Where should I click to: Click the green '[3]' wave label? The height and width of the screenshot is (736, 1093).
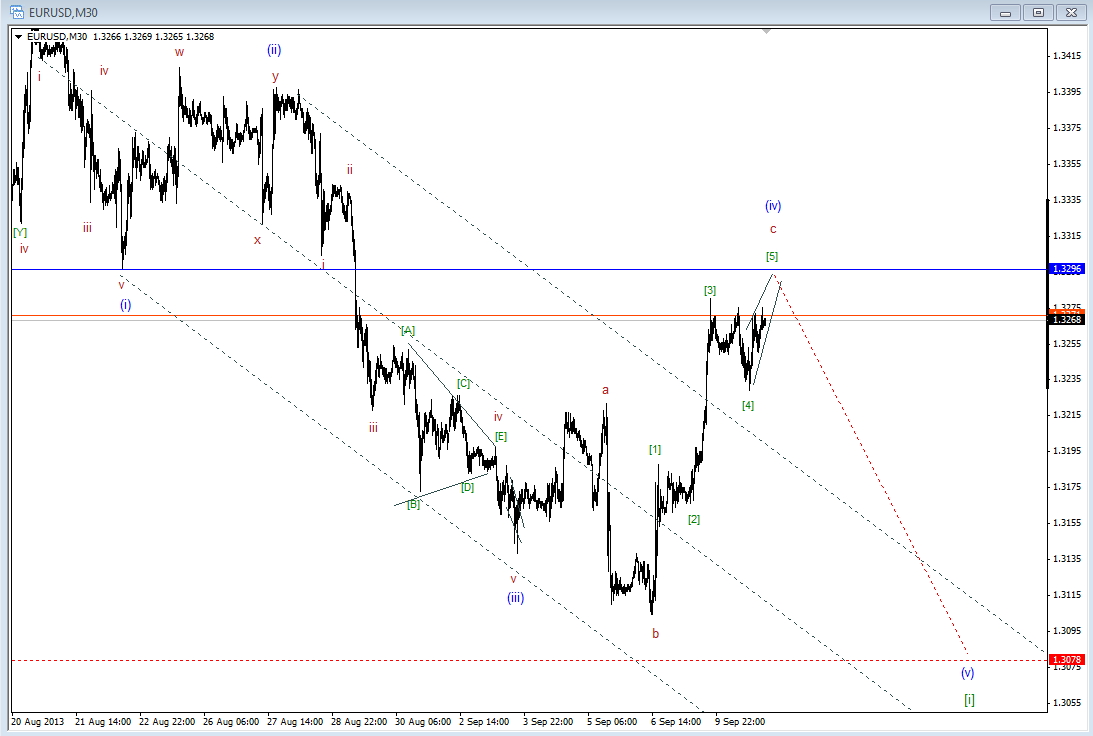point(710,290)
